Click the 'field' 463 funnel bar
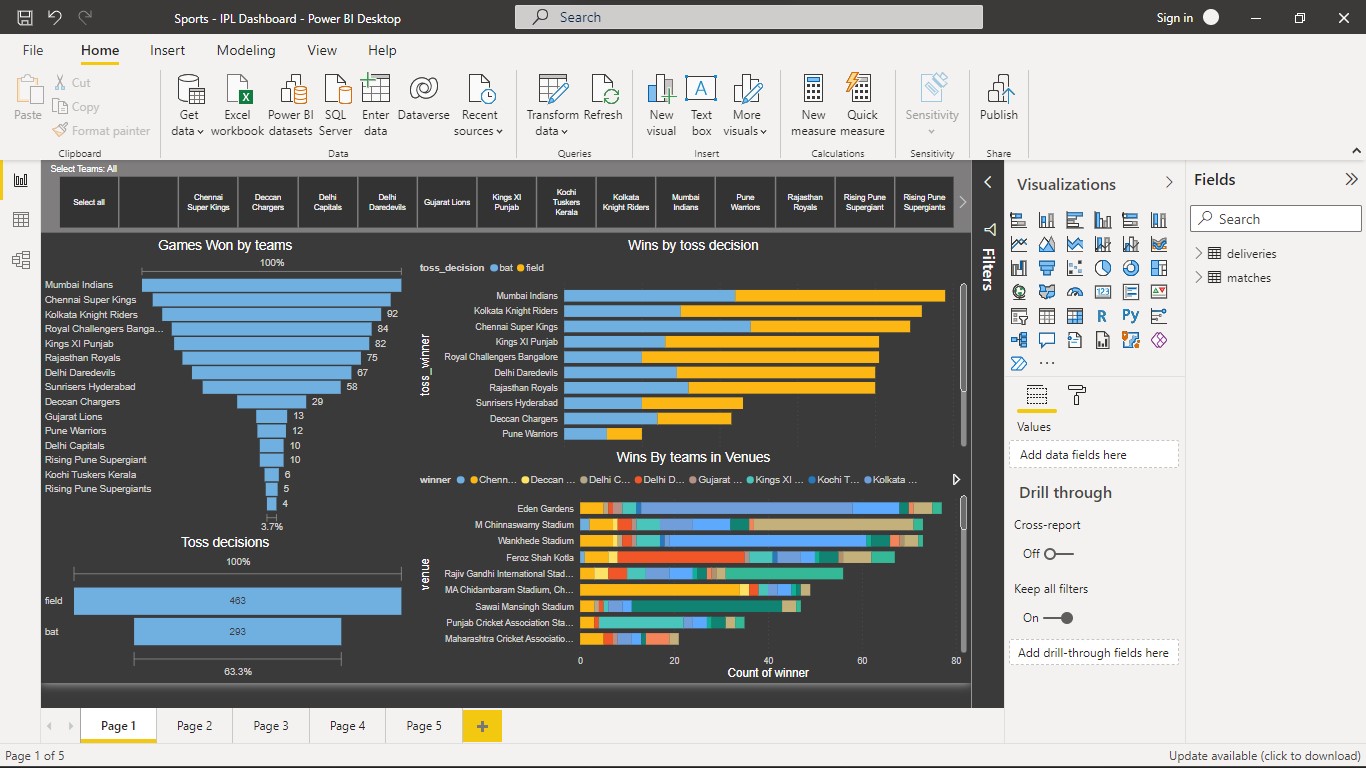1366x768 pixels. click(x=237, y=601)
